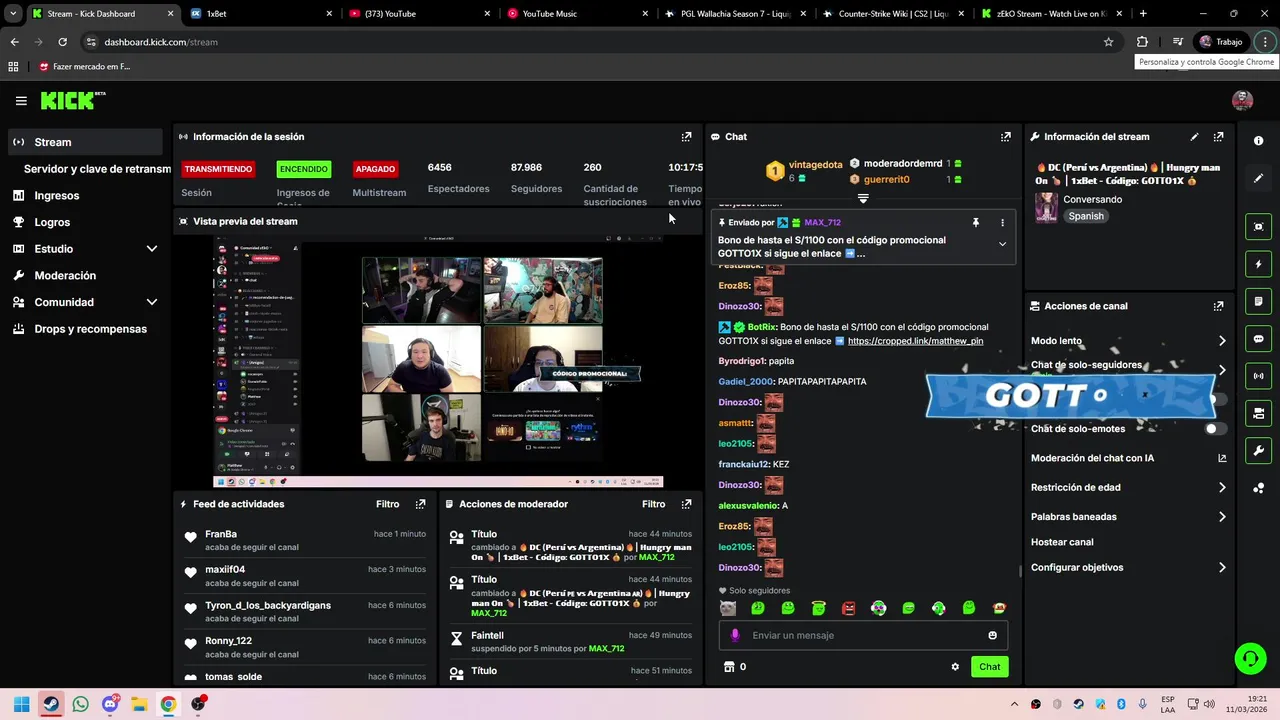The width and height of the screenshot is (1280, 720).
Task: Open Filtro in Acciones de moderador
Action: (x=653, y=504)
